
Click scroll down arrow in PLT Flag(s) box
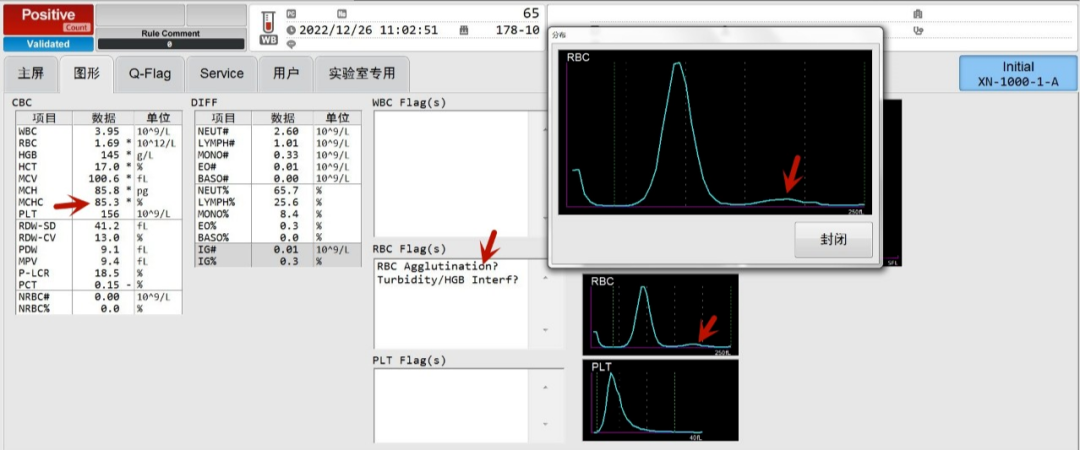(x=546, y=424)
